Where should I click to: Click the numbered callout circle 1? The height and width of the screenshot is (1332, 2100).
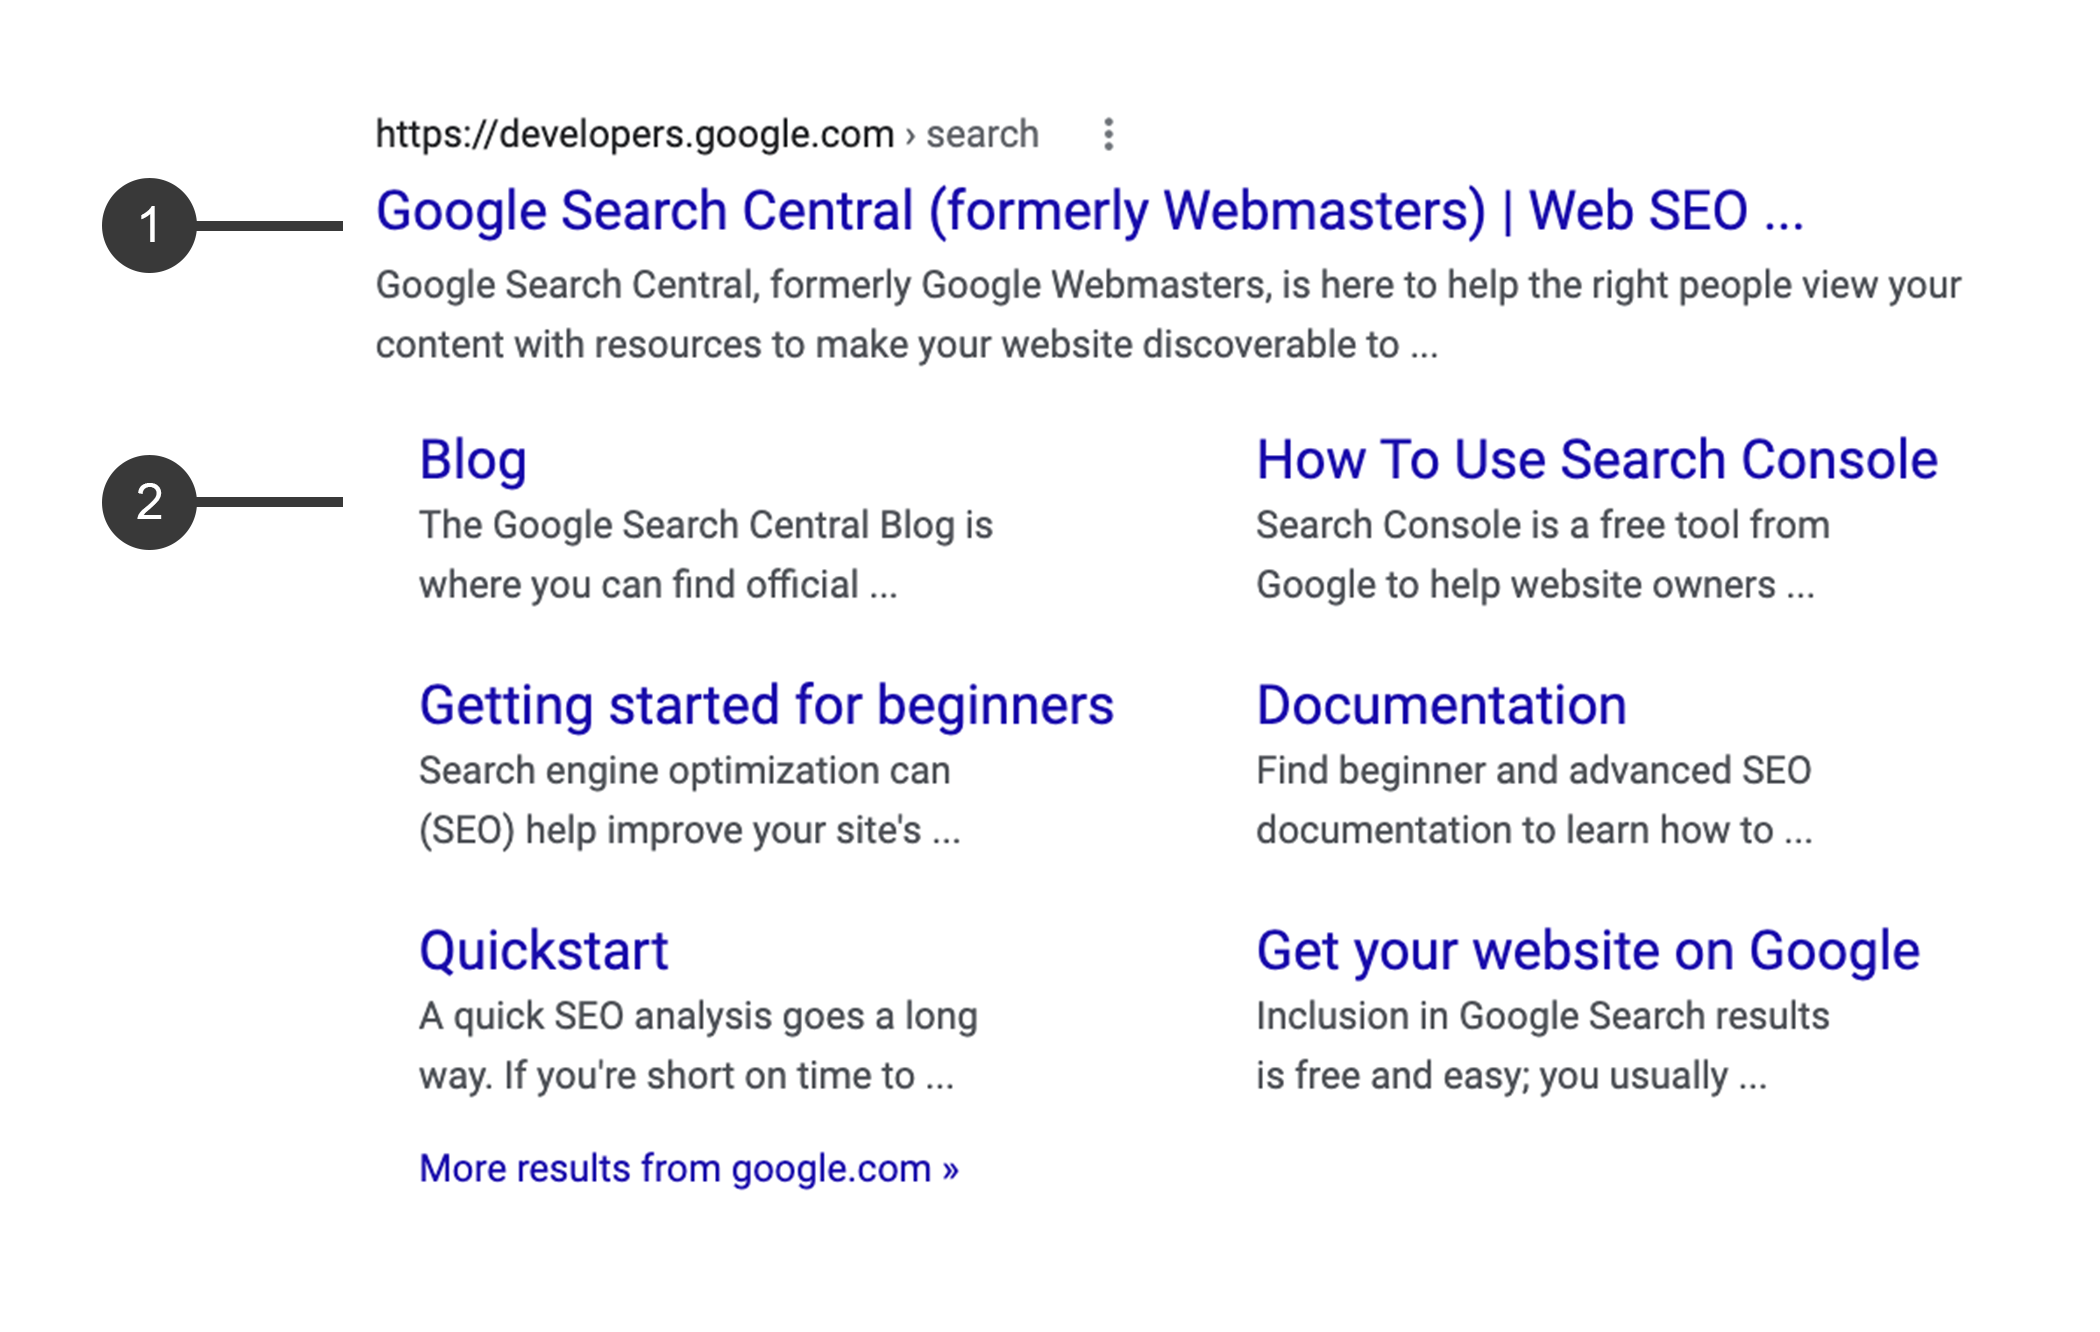(149, 225)
